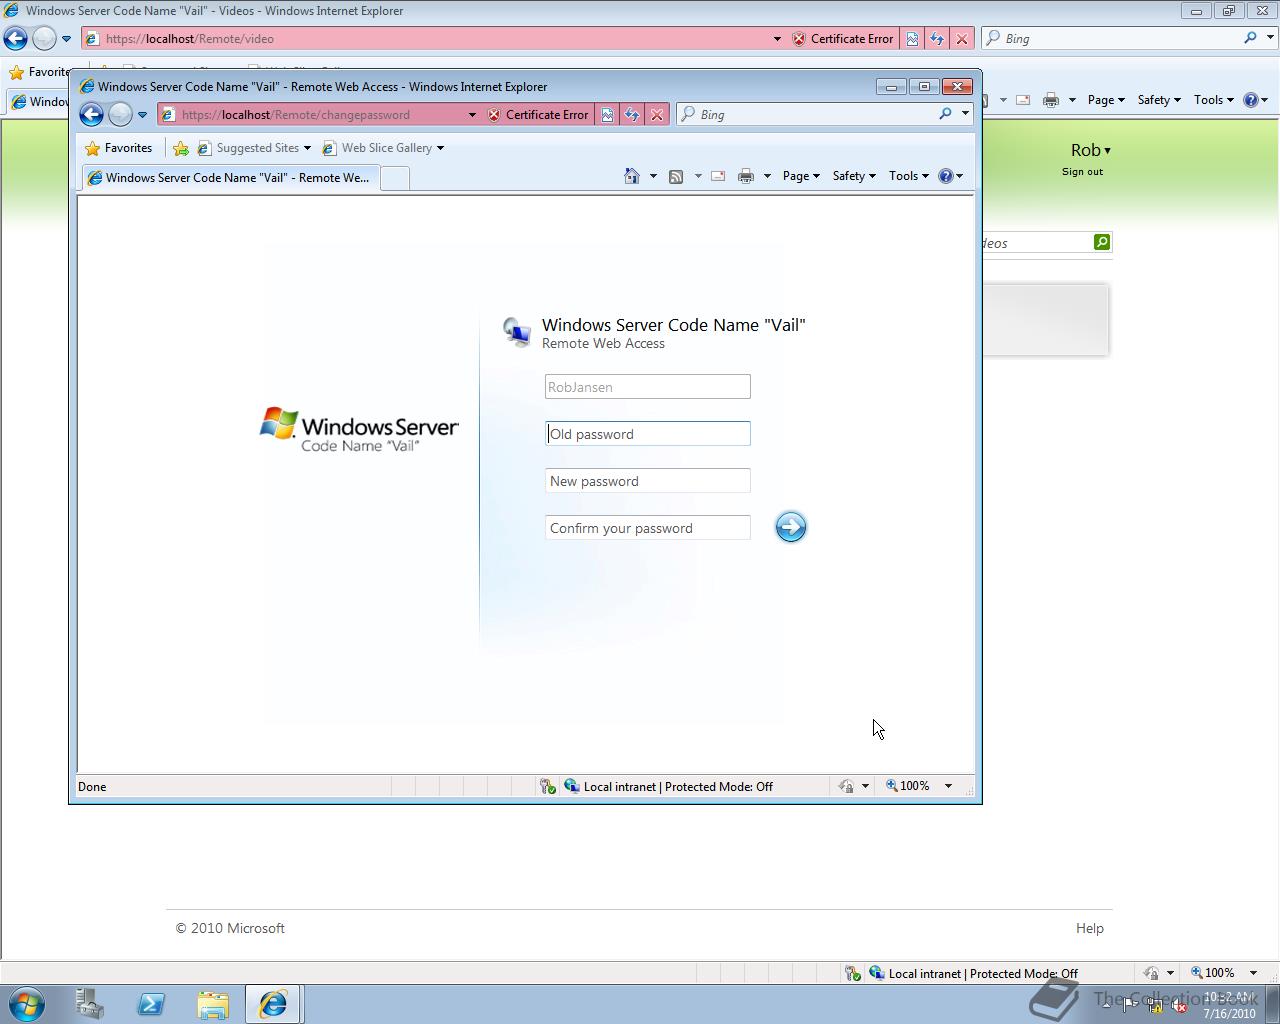Image resolution: width=1280 pixels, height=1024 pixels.
Task: Click Forward button in Remote Web Access window
Action: click(120, 114)
